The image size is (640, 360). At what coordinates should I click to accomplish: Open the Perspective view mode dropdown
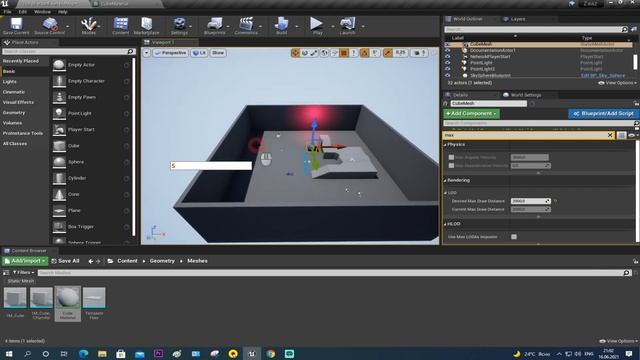[x=171, y=53]
